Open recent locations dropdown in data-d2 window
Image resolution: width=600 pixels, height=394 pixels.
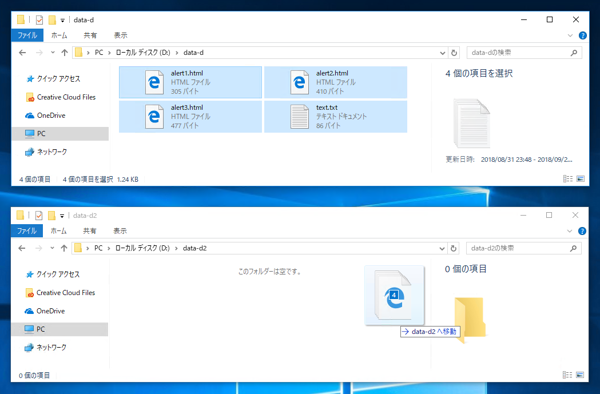(52, 248)
